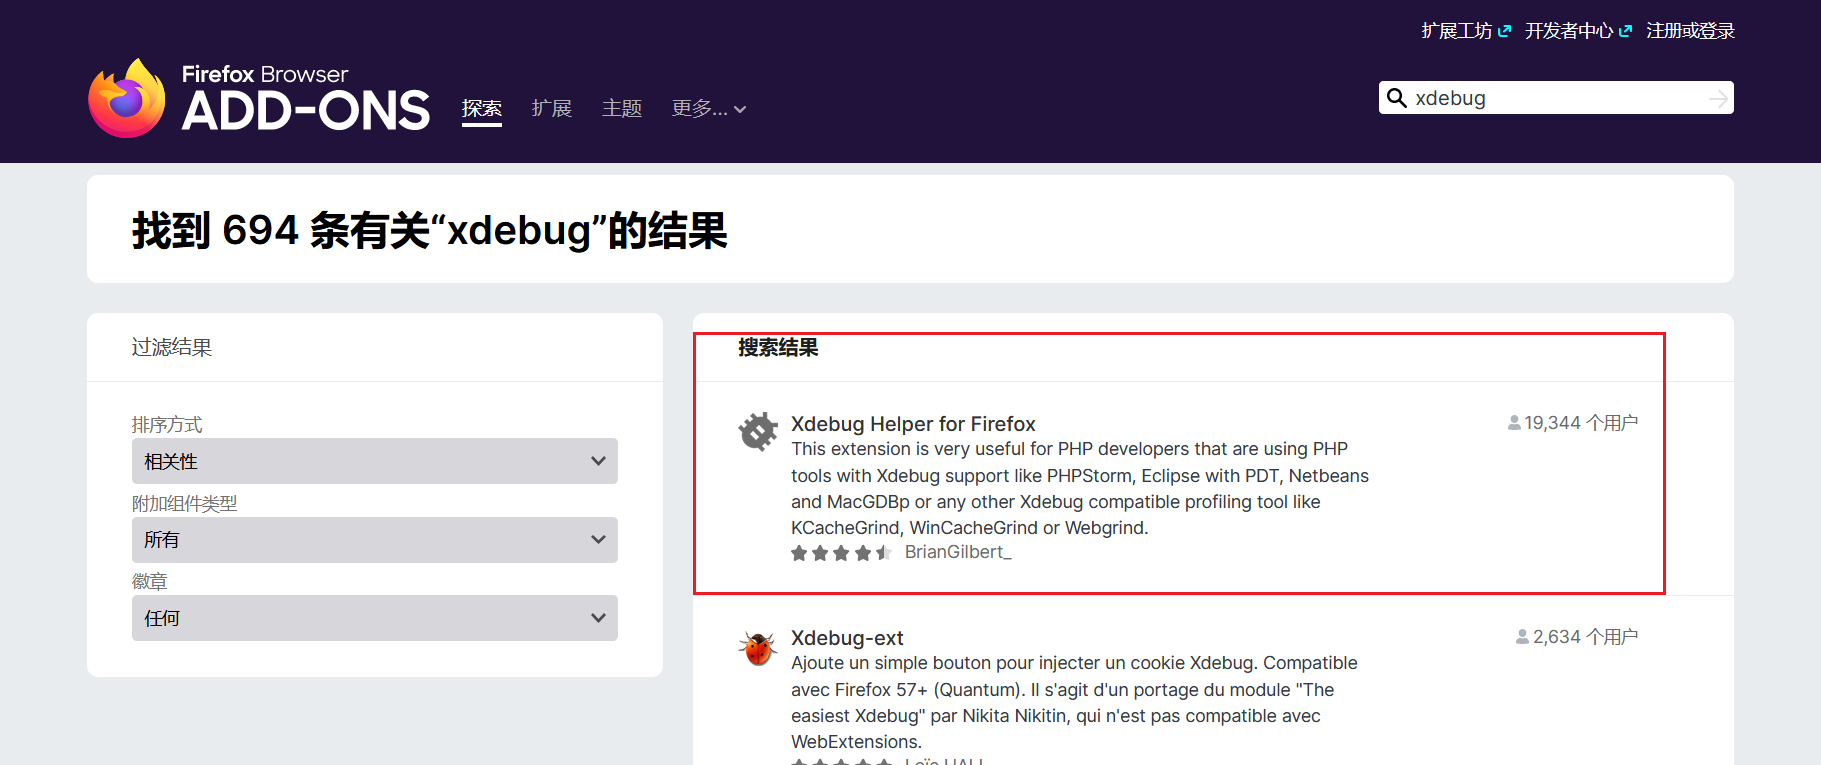Go to the 扩展 tab
1821x765 pixels.
coord(552,108)
